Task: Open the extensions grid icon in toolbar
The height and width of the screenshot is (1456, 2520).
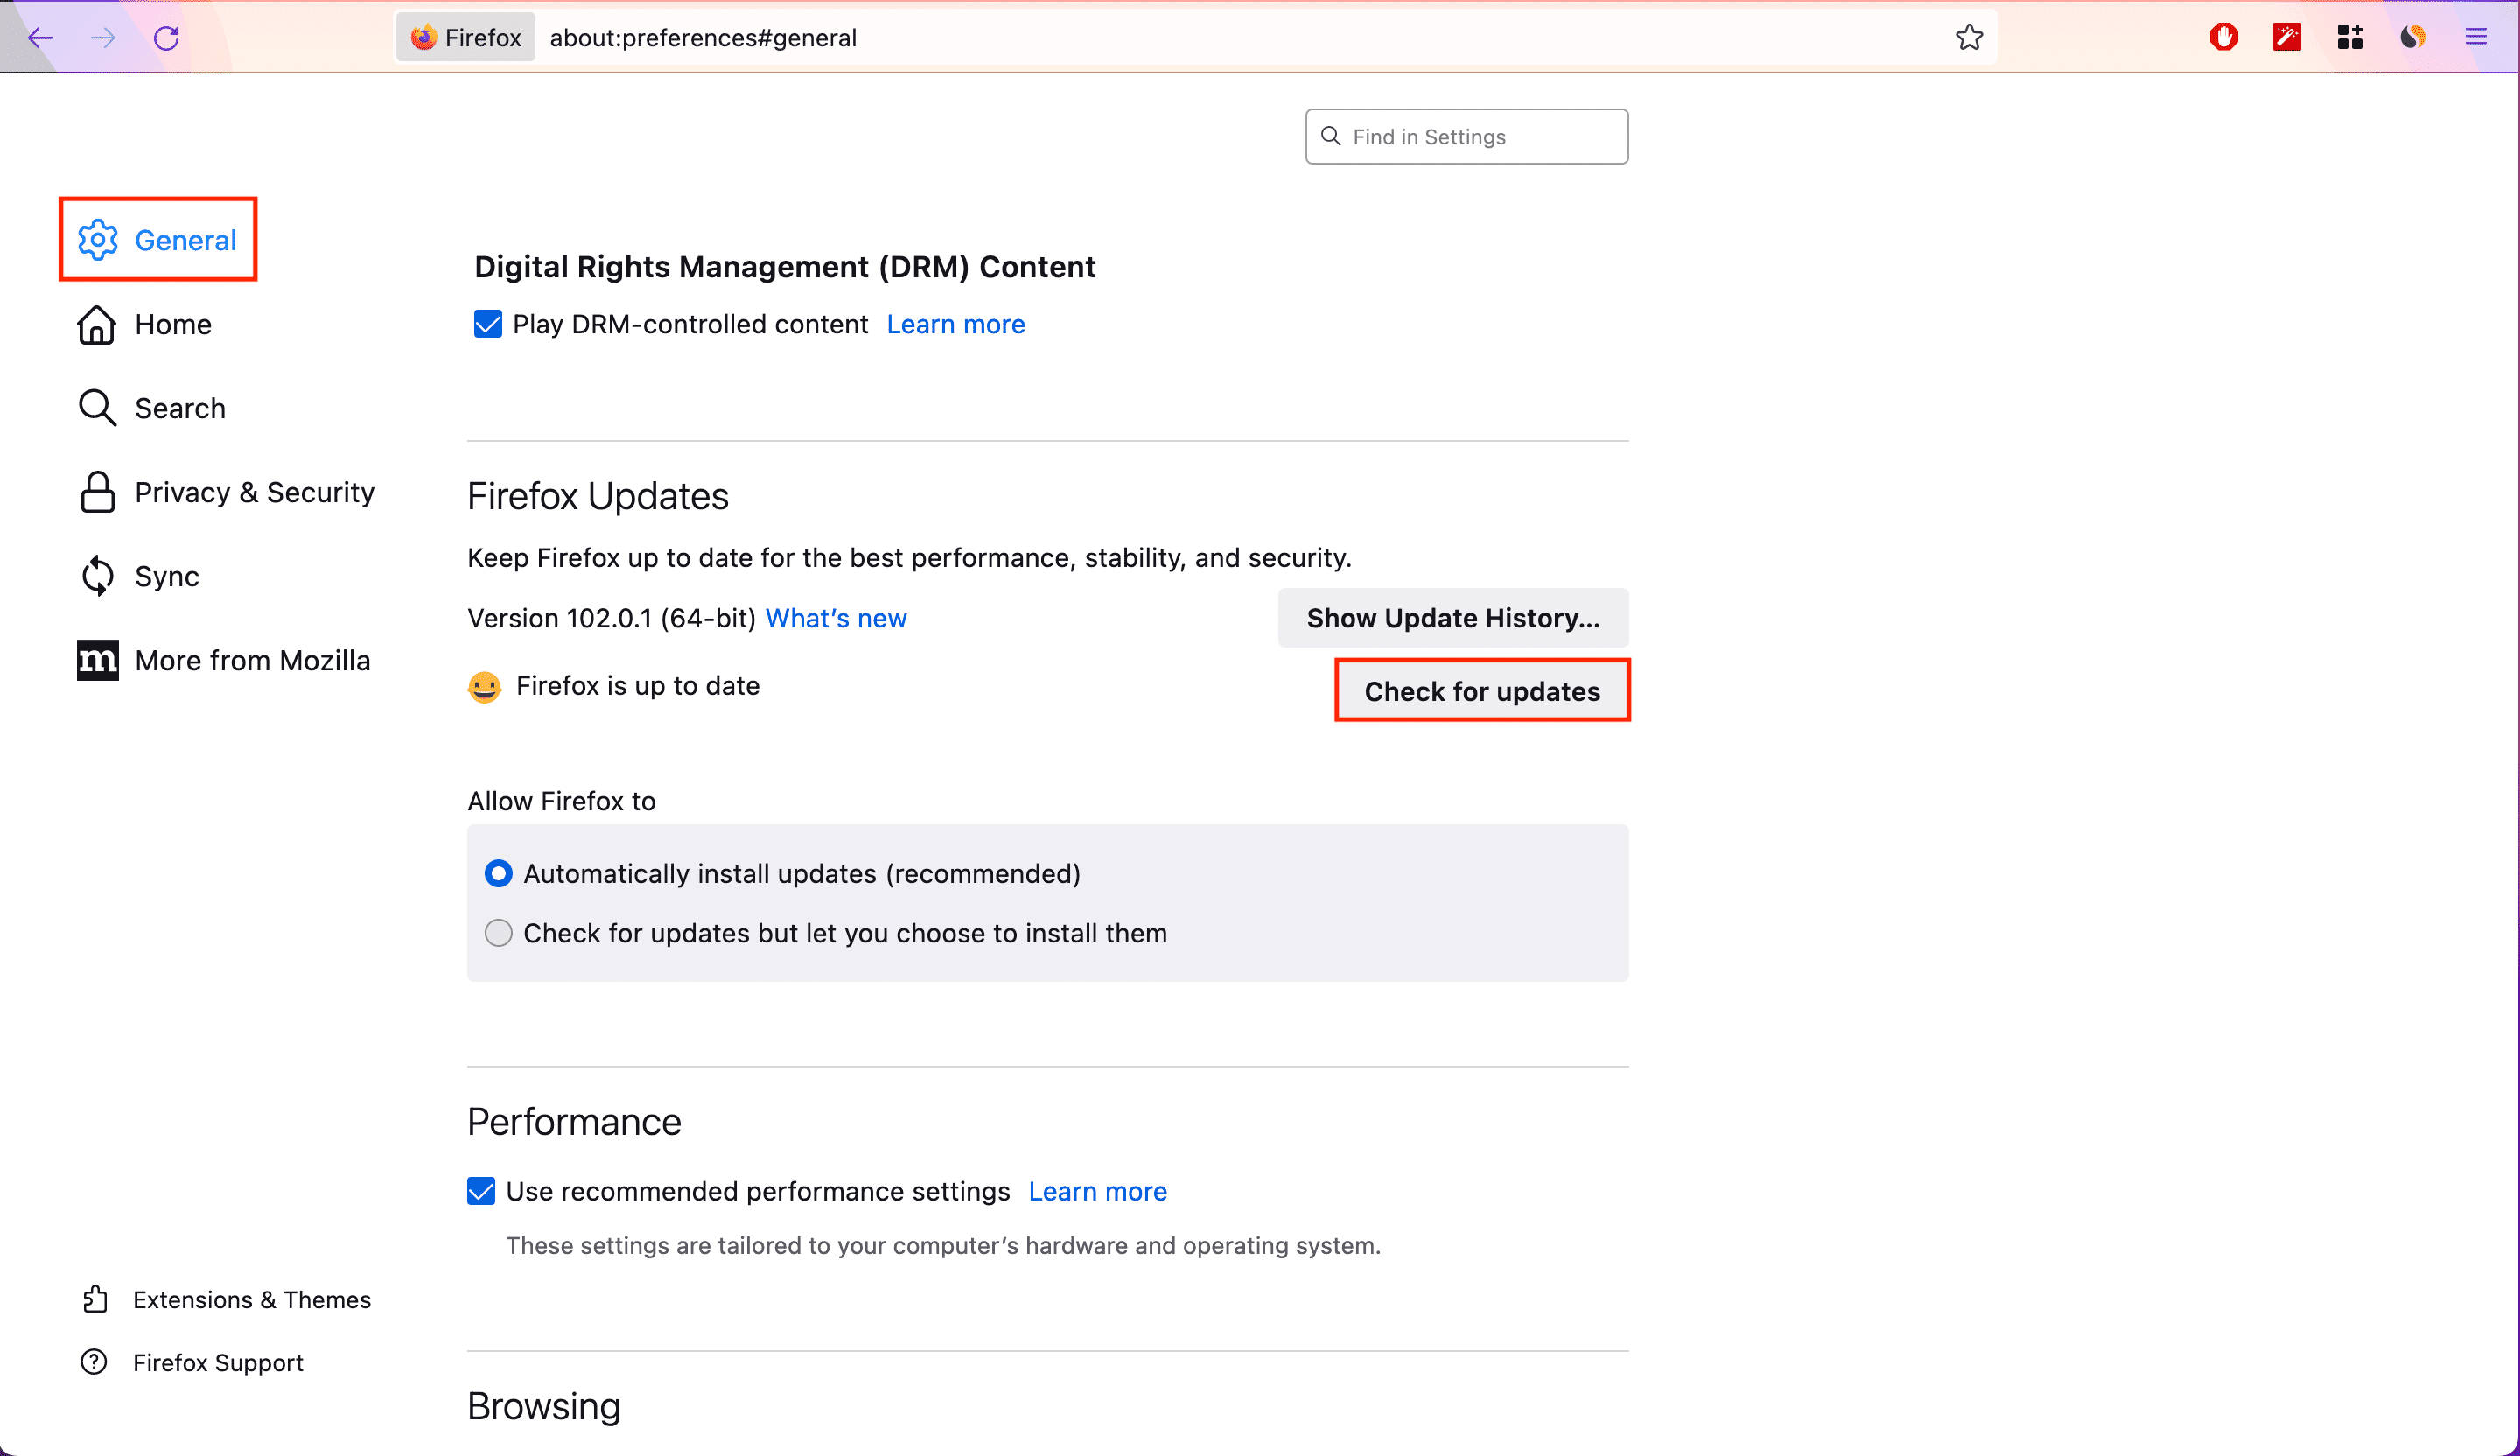Action: (2349, 38)
